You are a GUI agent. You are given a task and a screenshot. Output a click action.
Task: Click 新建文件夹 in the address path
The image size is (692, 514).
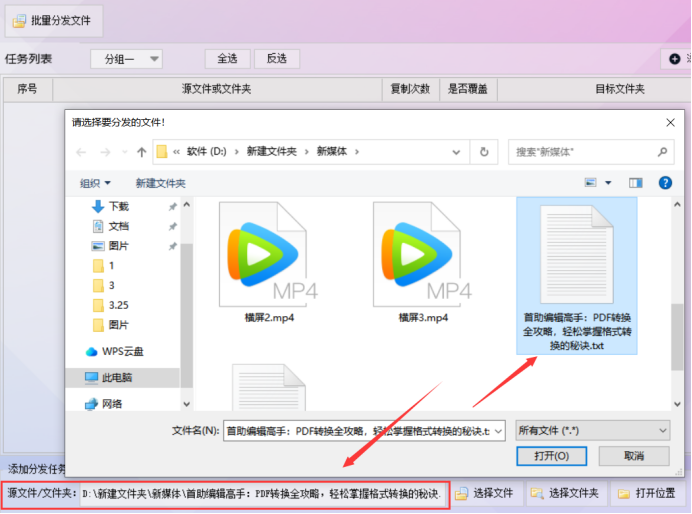pos(271,152)
